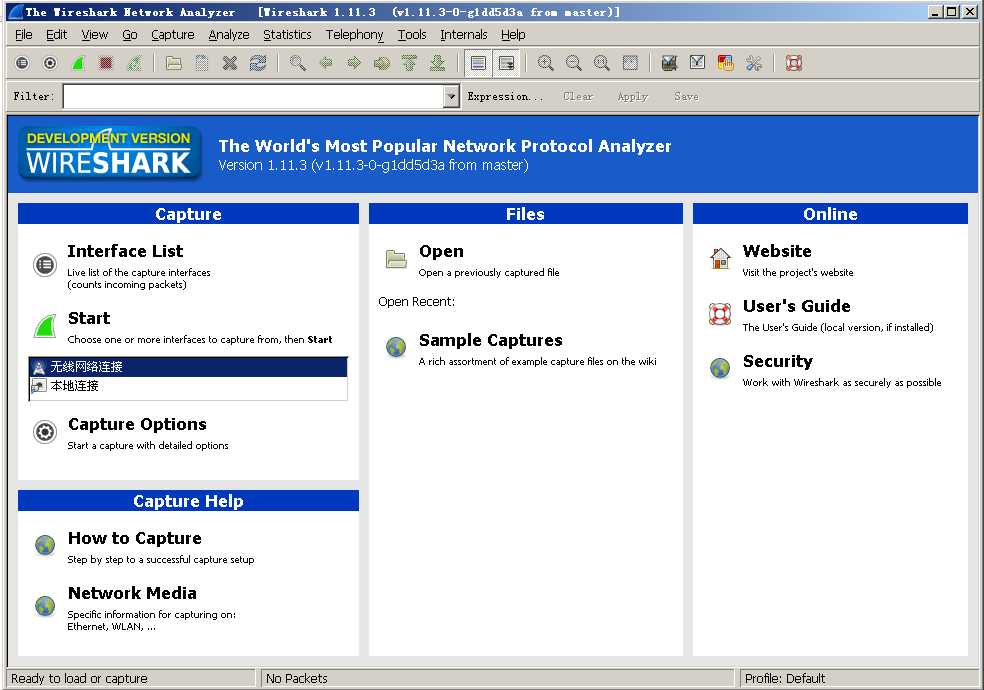Open the Sample Captures link
984x690 pixels.
click(490, 341)
